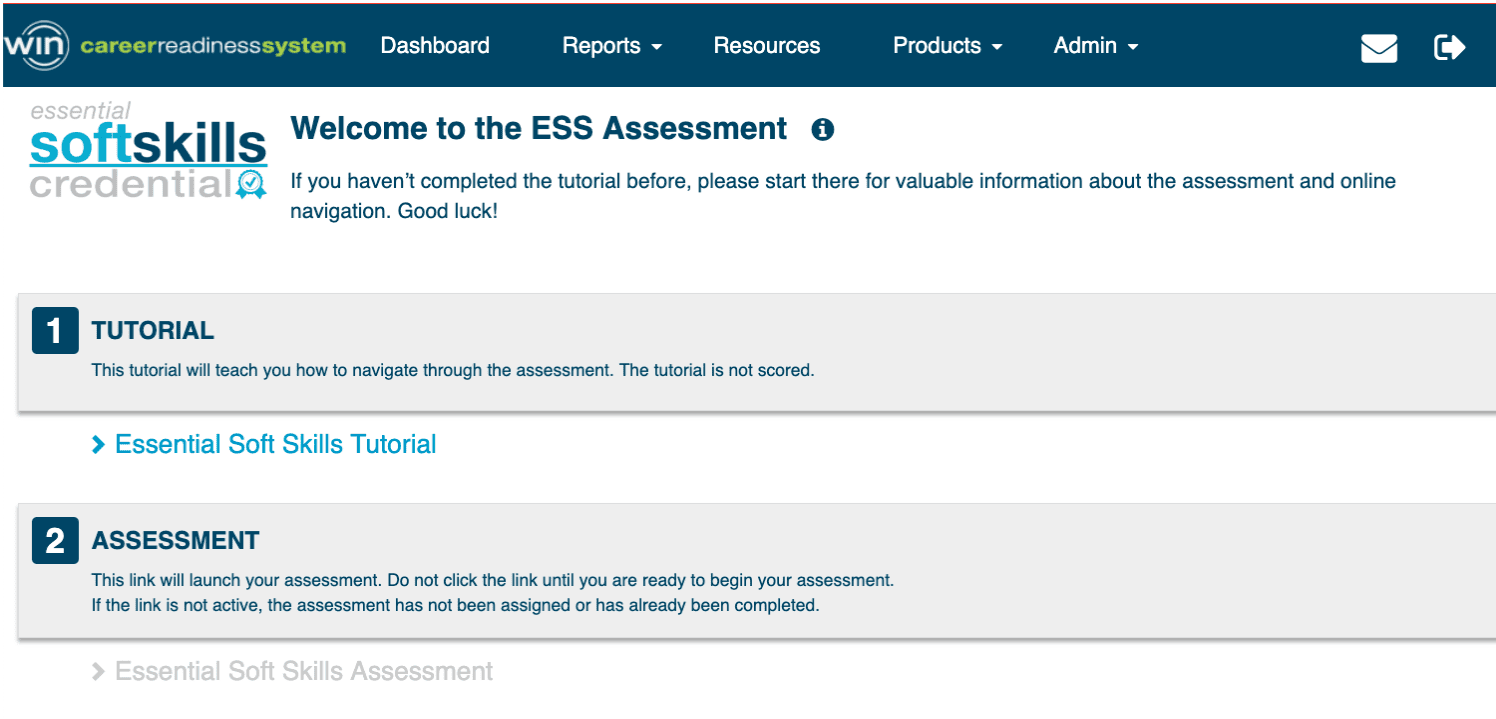Go to the Dashboard menu item
Image resolution: width=1496 pixels, height=719 pixels.
coord(435,46)
